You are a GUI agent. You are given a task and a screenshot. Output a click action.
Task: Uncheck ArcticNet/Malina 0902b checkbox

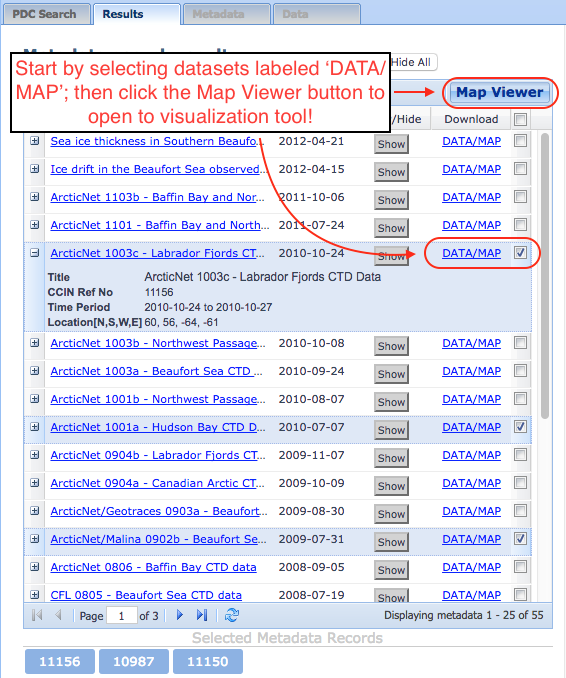(x=521, y=539)
